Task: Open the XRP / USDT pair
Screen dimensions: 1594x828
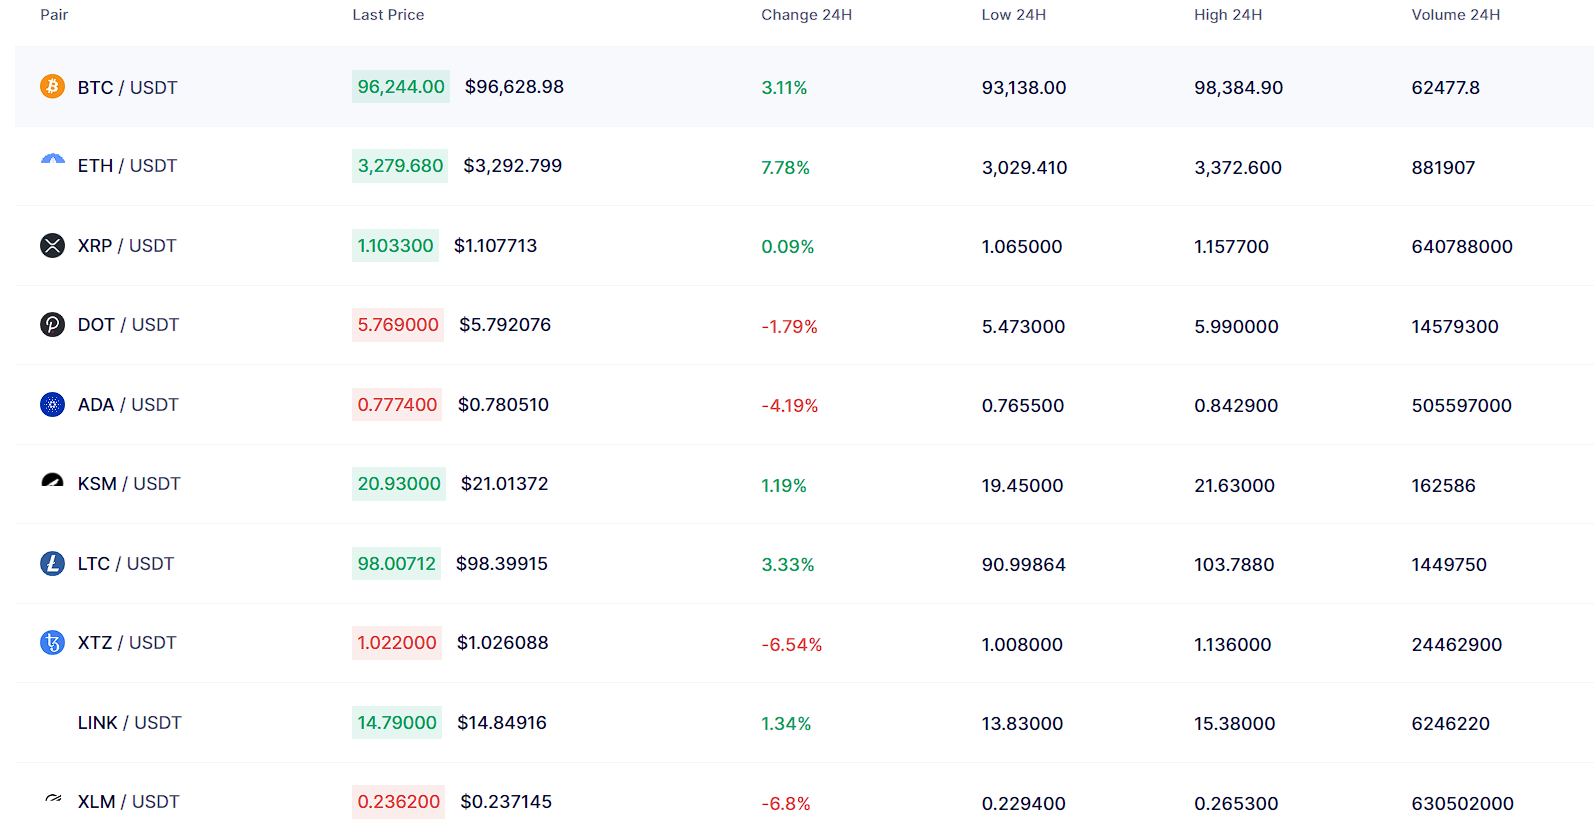Action: click(127, 246)
